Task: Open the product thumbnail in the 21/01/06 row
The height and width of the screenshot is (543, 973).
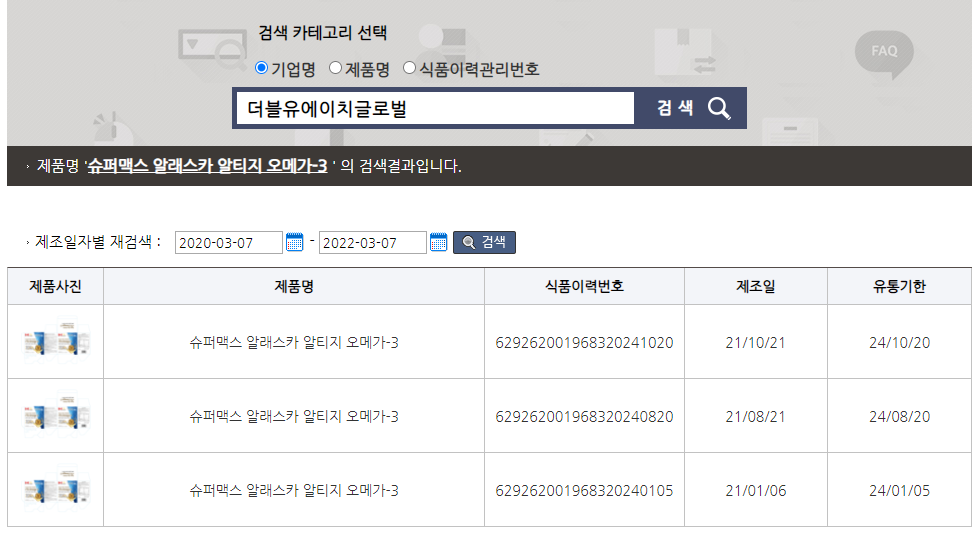Action: (x=56, y=488)
